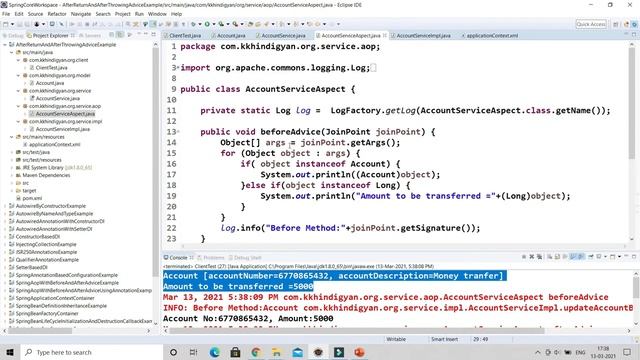Collapse src/main/java folder node
The image size is (640, 360).
[12, 52]
